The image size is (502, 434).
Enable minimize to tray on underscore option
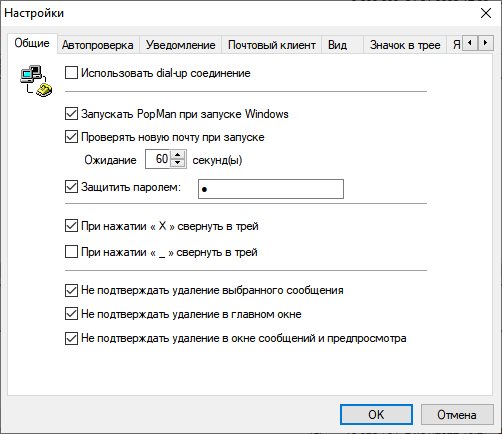pyautogui.click(x=71, y=252)
